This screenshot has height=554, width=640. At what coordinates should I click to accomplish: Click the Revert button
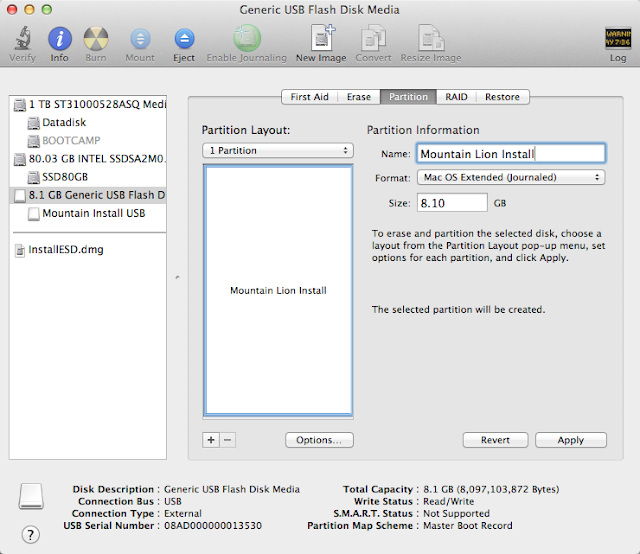[x=496, y=440]
